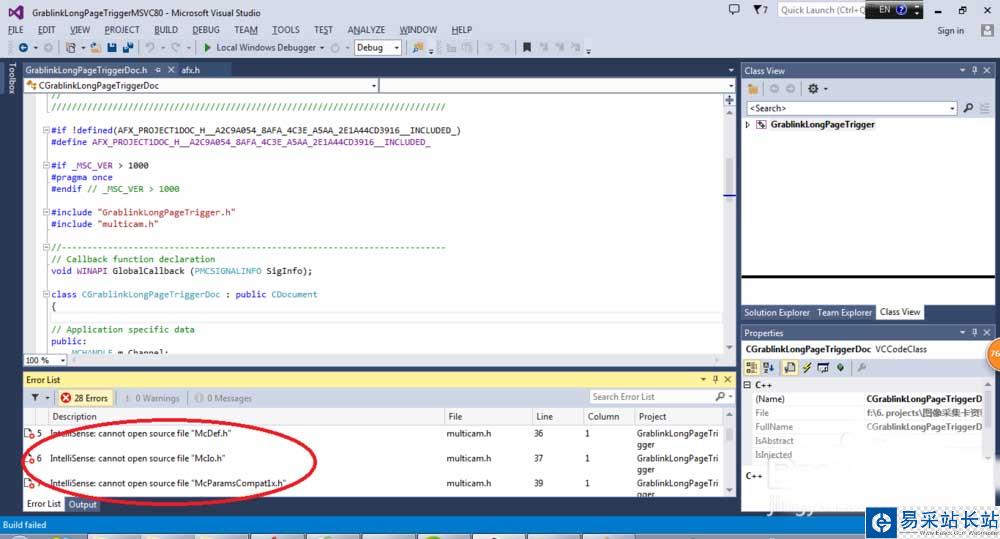The width and height of the screenshot is (1000, 539).
Task: Click Class View new folder icon
Action: point(753,89)
